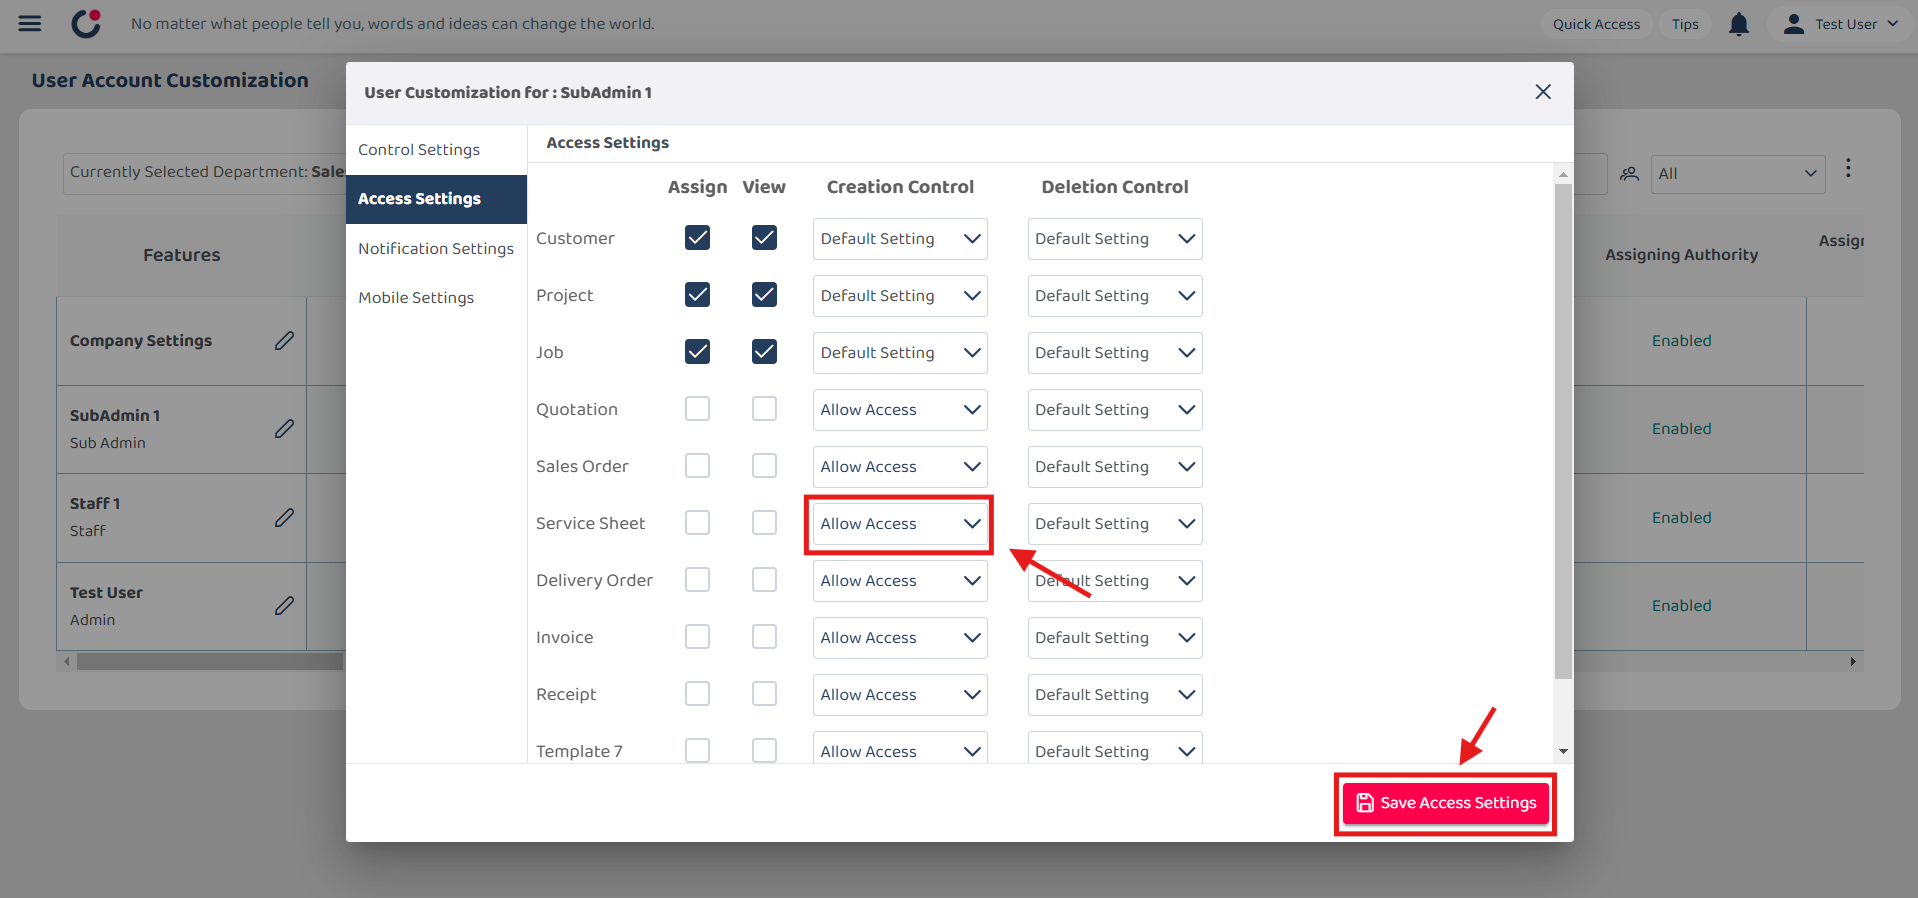Click the user group filter icon
The image size is (1918, 898).
pyautogui.click(x=1629, y=174)
